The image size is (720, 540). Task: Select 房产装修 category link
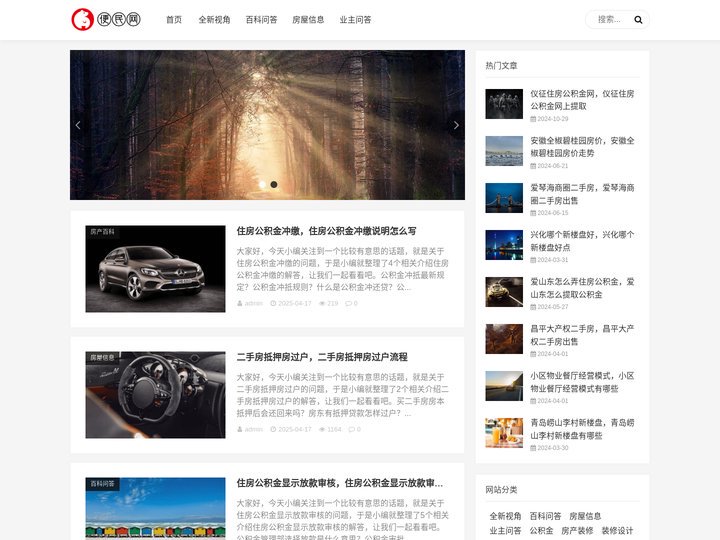point(577,531)
